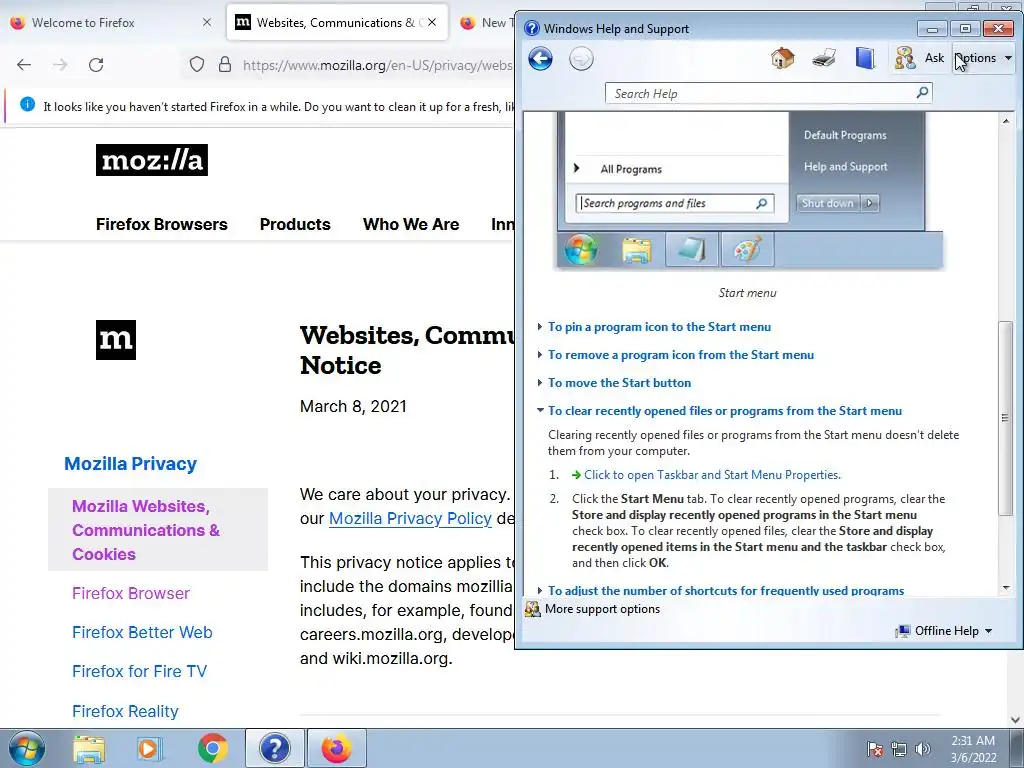Print the current help topic
The width and height of the screenshot is (1024, 768).
coord(824,58)
